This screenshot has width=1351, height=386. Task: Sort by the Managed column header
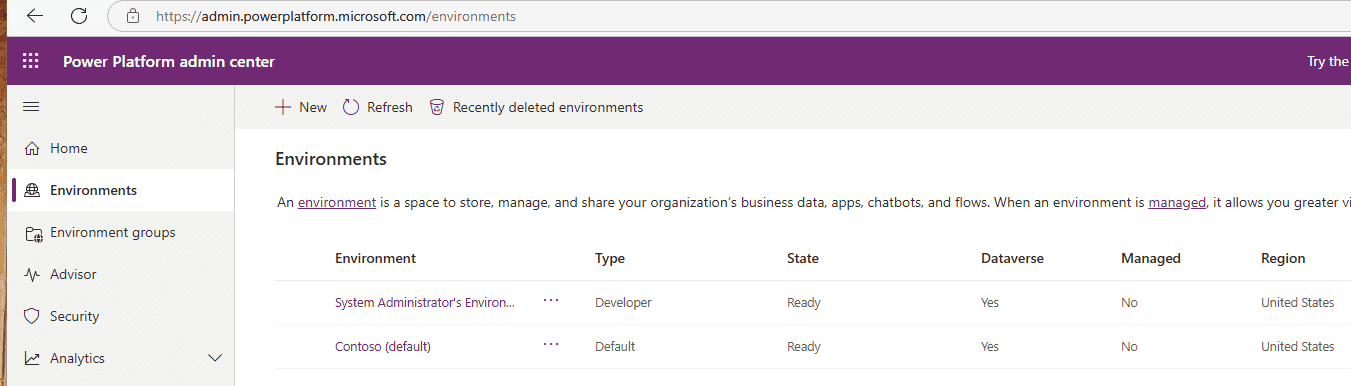coord(1151,258)
